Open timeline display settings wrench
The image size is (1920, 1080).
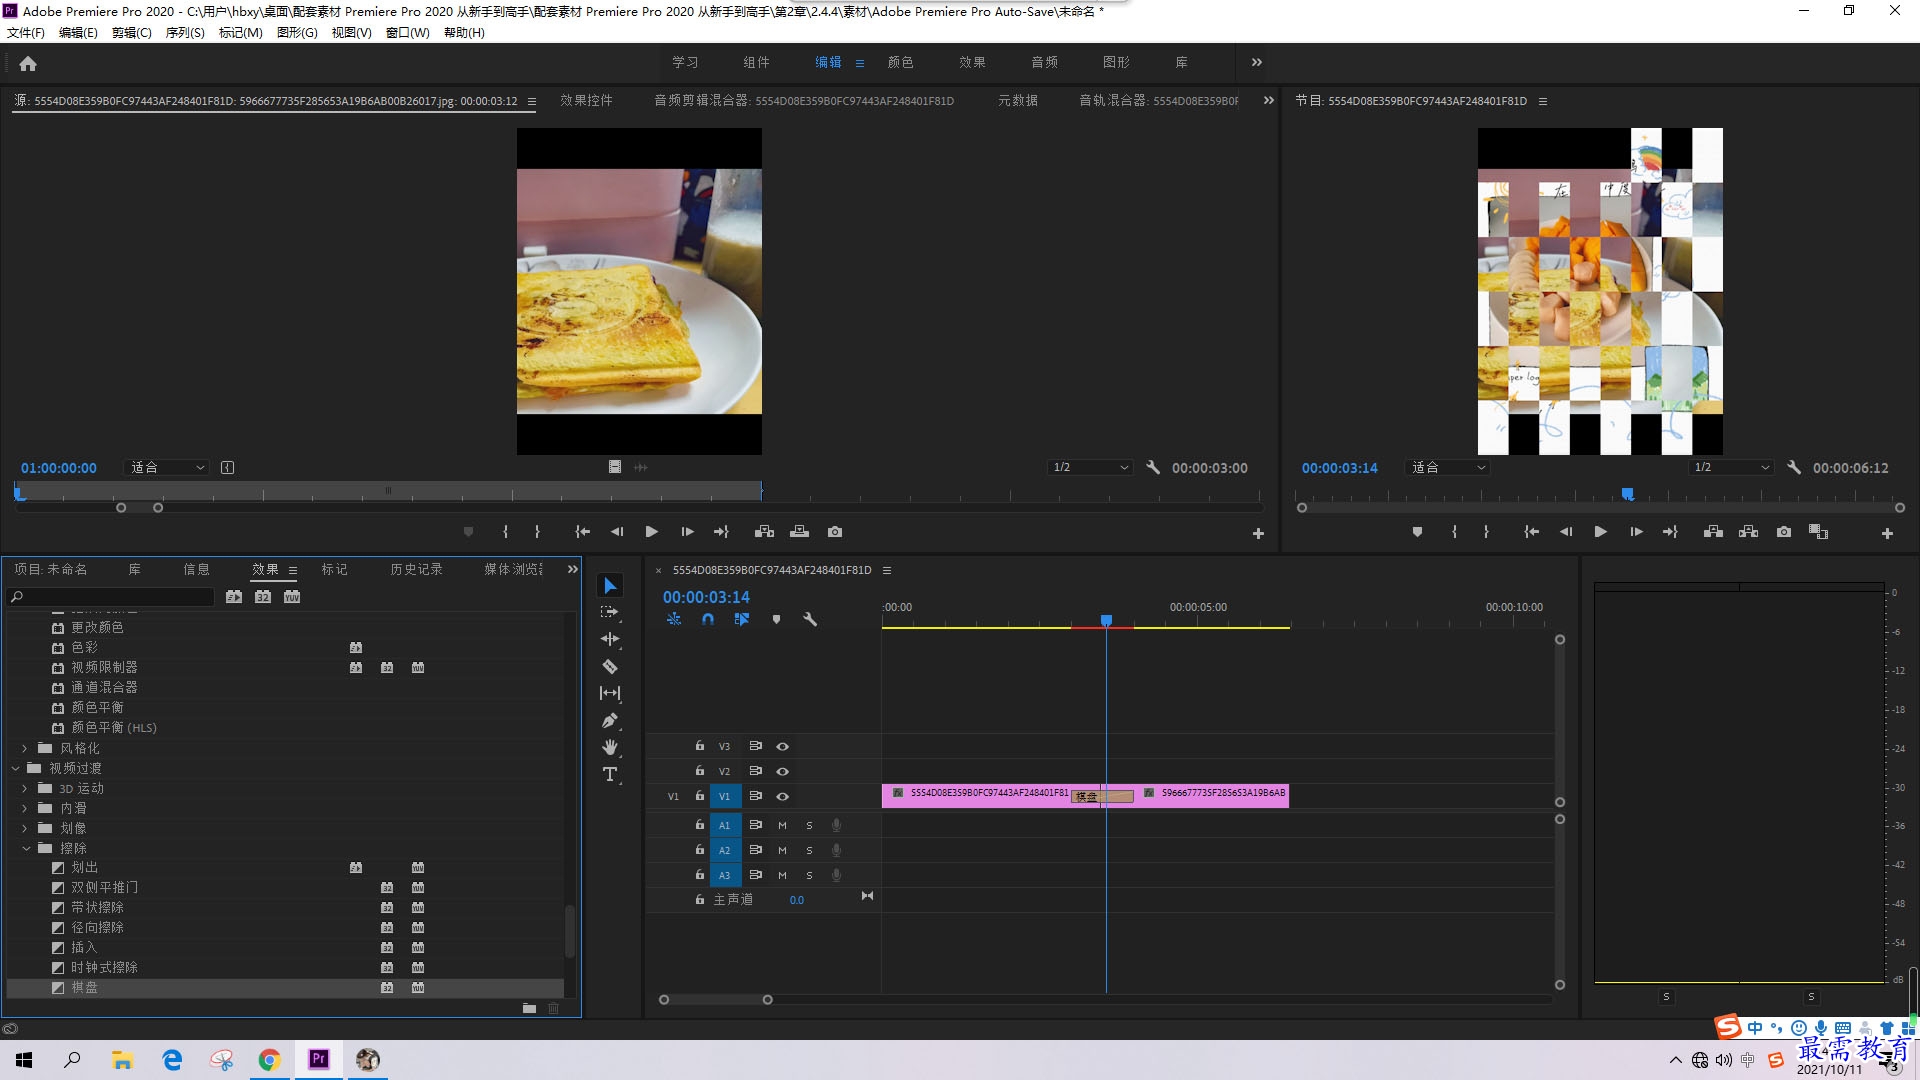[810, 619]
